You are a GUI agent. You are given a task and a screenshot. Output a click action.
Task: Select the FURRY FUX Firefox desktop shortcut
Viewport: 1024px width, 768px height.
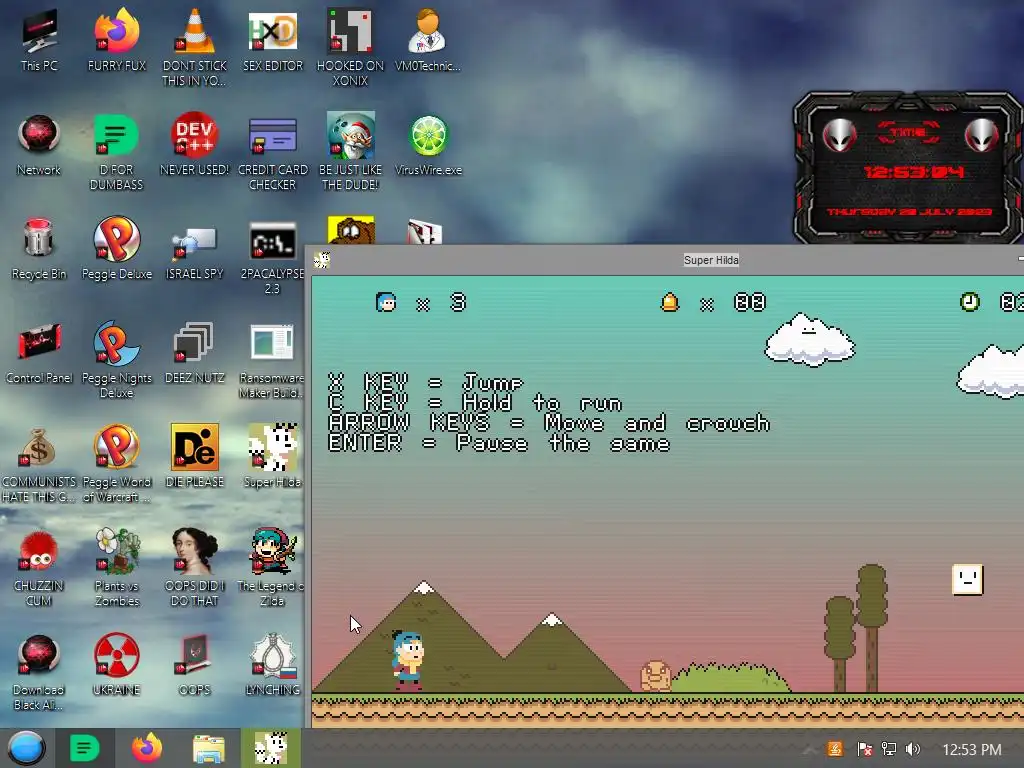point(117,40)
